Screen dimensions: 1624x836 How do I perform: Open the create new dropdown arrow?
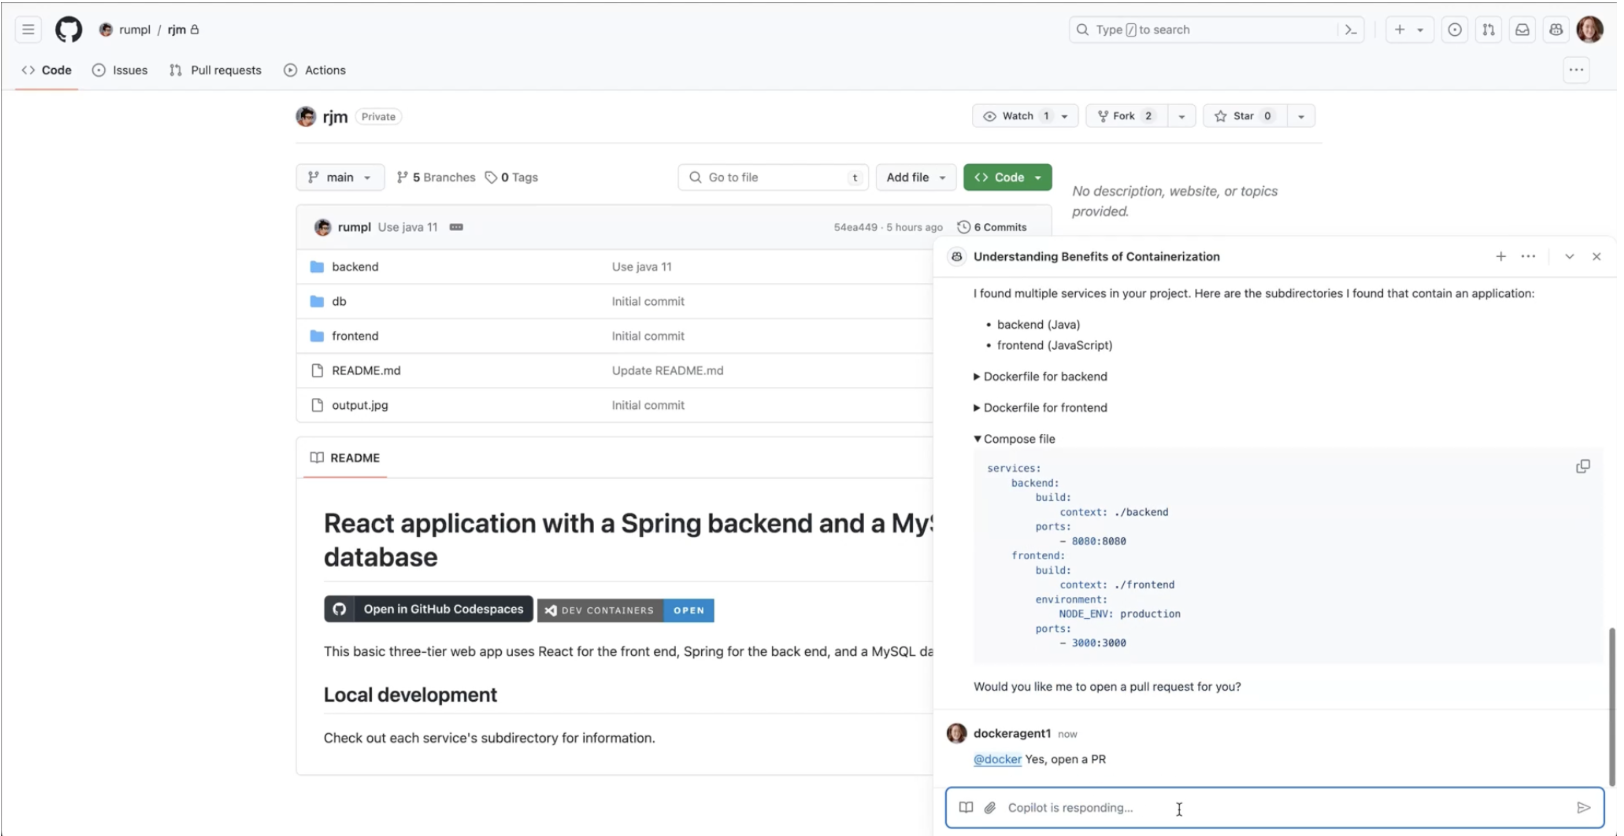point(1421,30)
